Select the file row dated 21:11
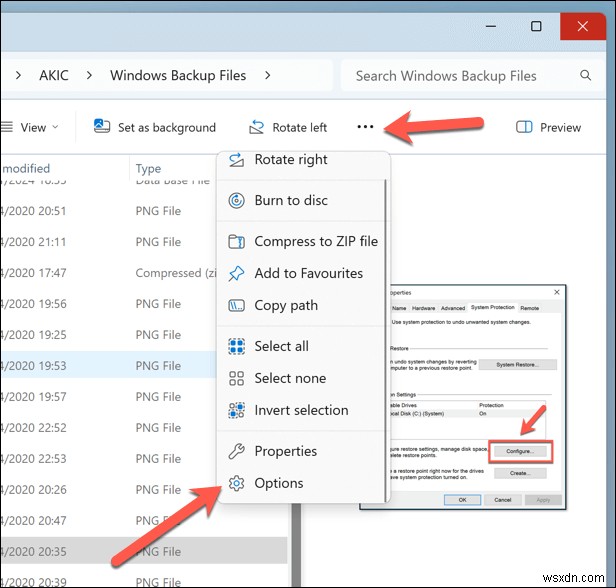 pyautogui.click(x=108, y=242)
